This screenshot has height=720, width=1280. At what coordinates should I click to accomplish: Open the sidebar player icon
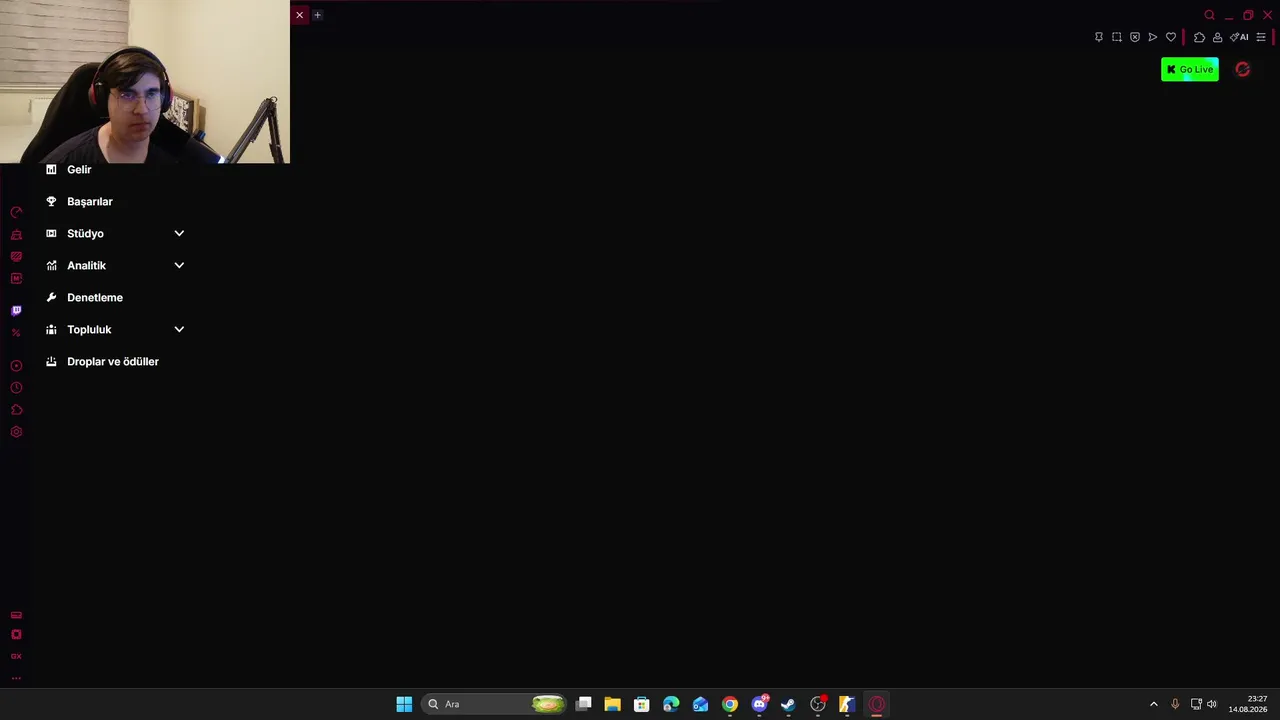point(16,366)
